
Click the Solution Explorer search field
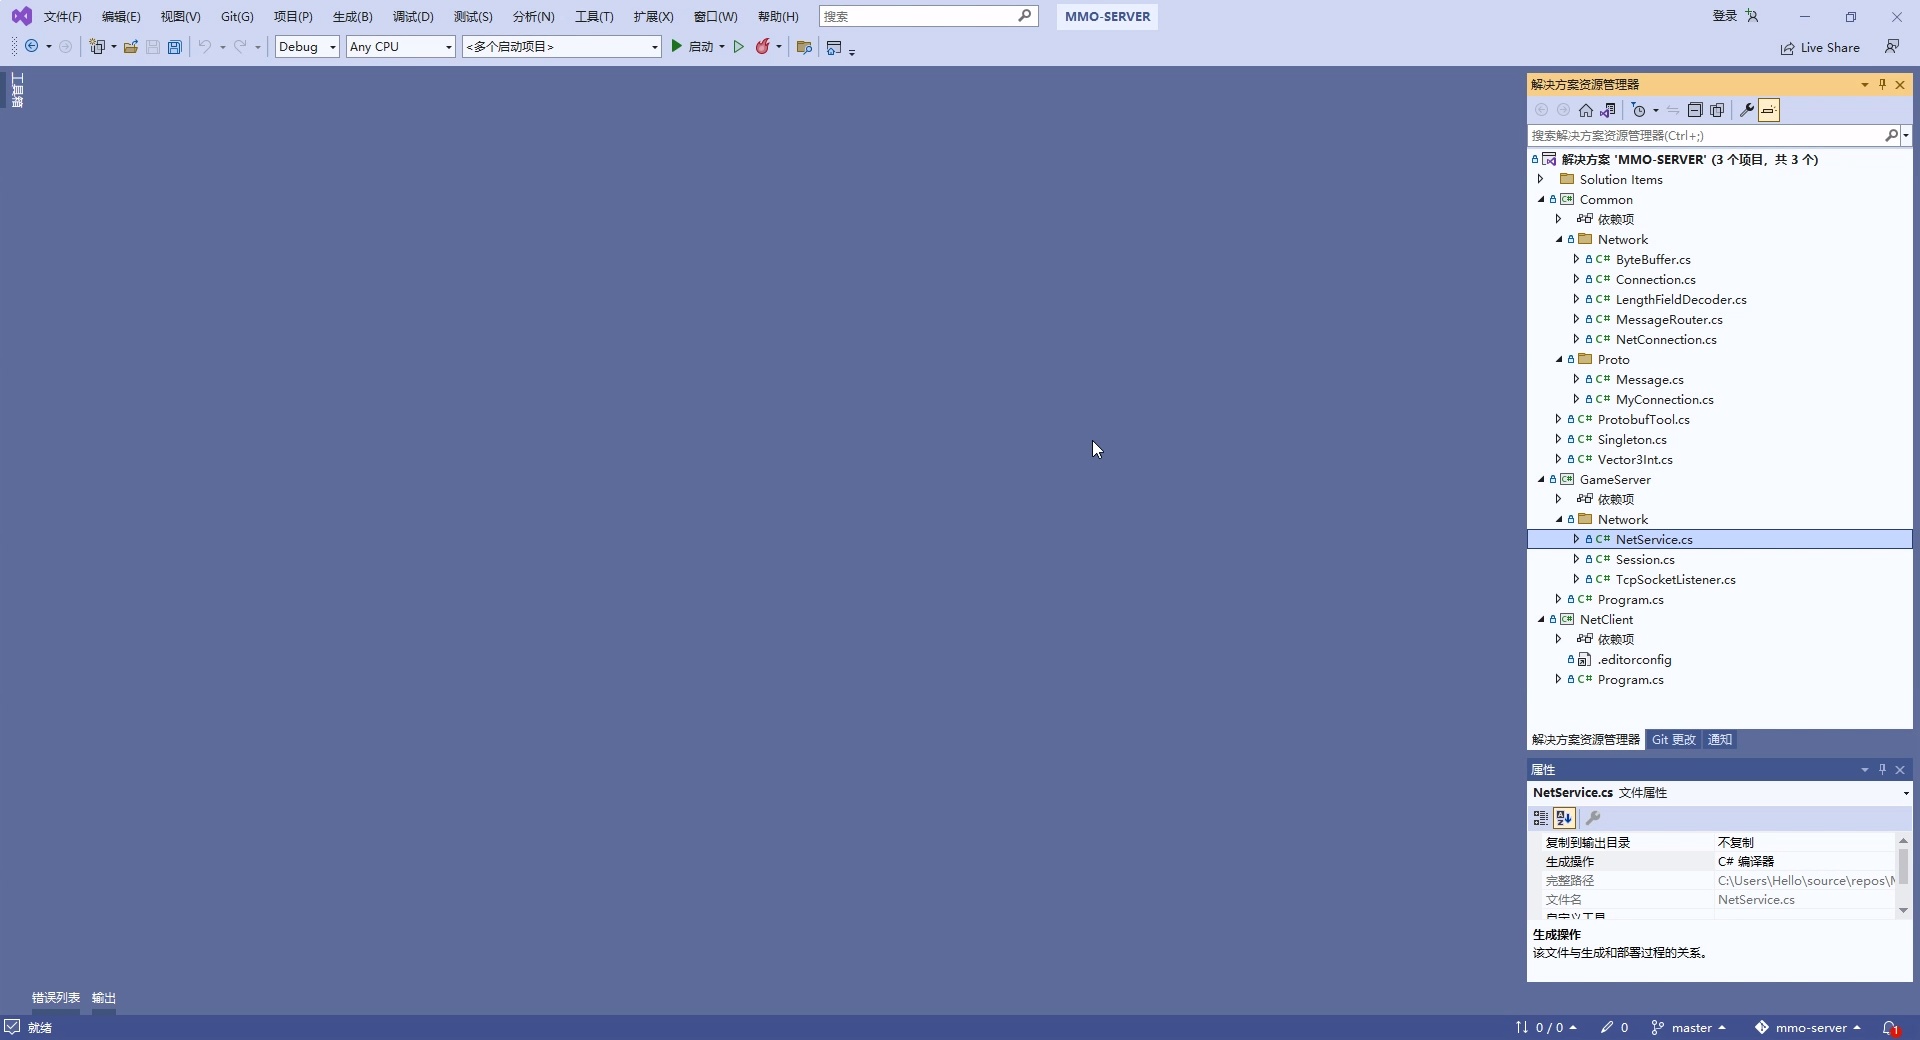click(1705, 135)
